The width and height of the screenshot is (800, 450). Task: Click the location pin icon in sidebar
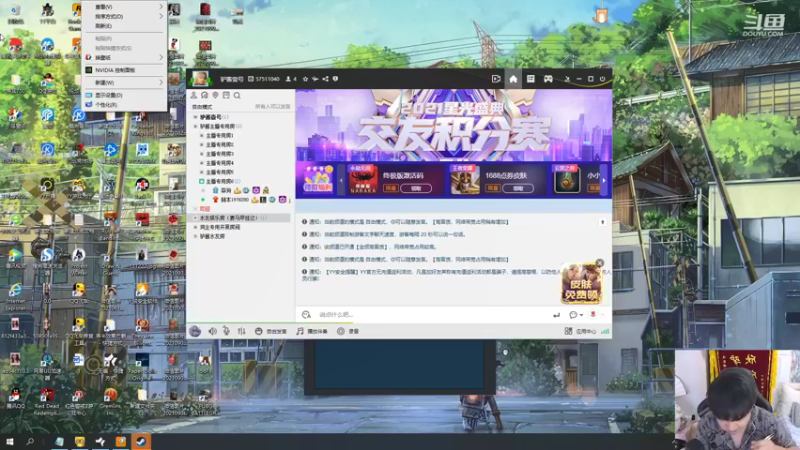point(215,95)
